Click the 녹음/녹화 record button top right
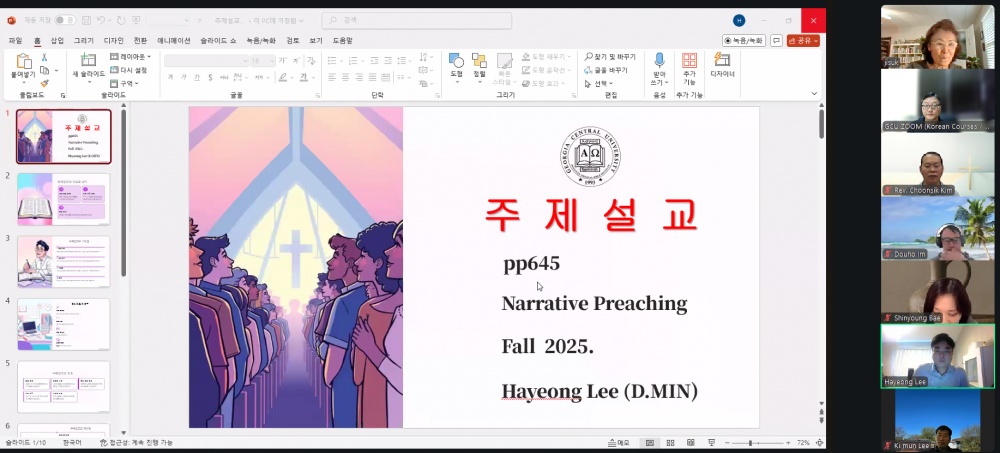The height and width of the screenshot is (453, 1000). coord(744,40)
